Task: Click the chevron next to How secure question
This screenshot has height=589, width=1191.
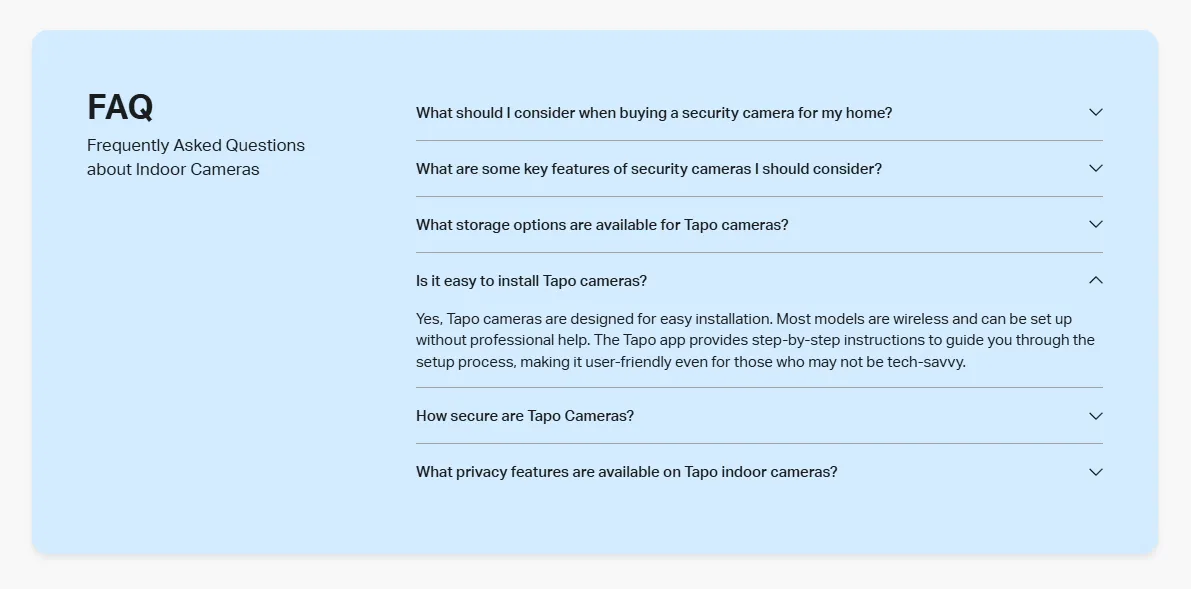Action: tap(1095, 416)
